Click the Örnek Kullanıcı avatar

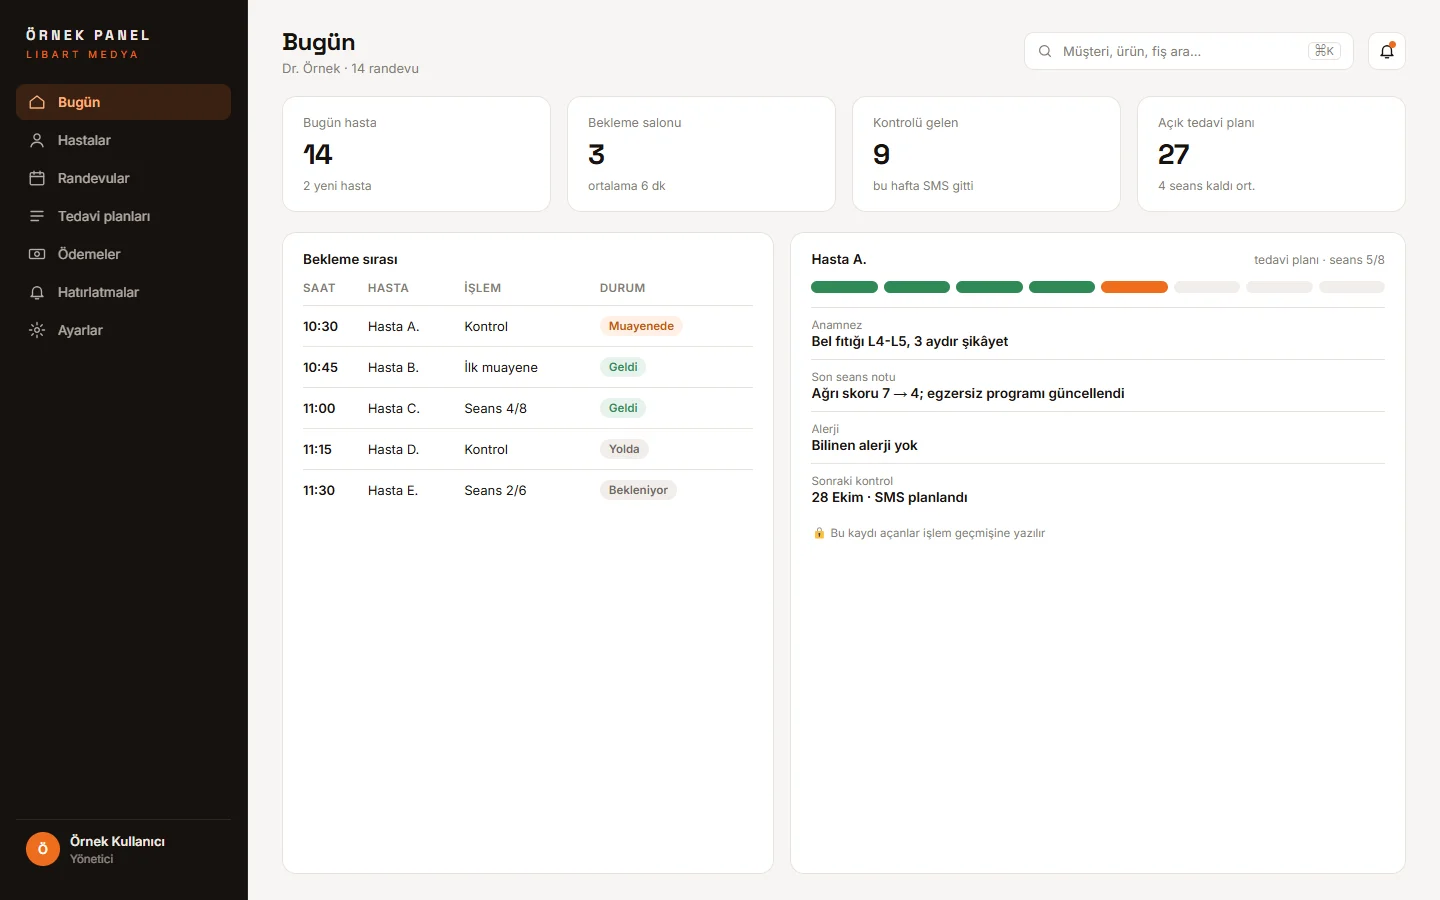point(43,849)
